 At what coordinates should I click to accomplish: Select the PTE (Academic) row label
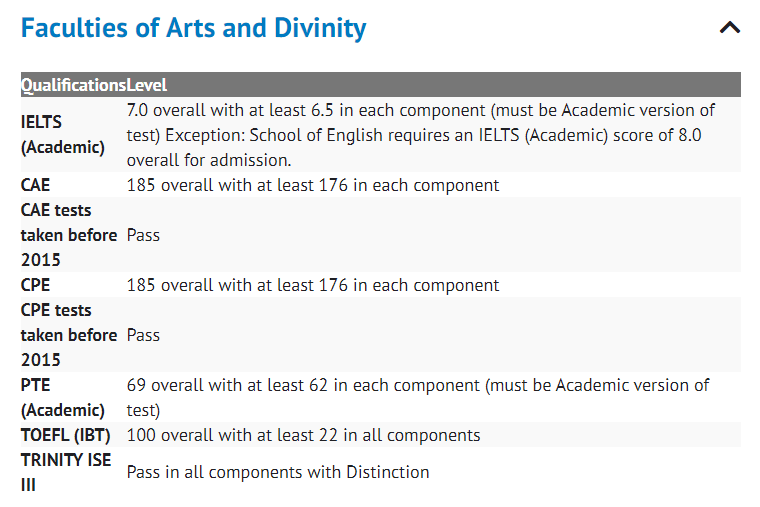62,397
